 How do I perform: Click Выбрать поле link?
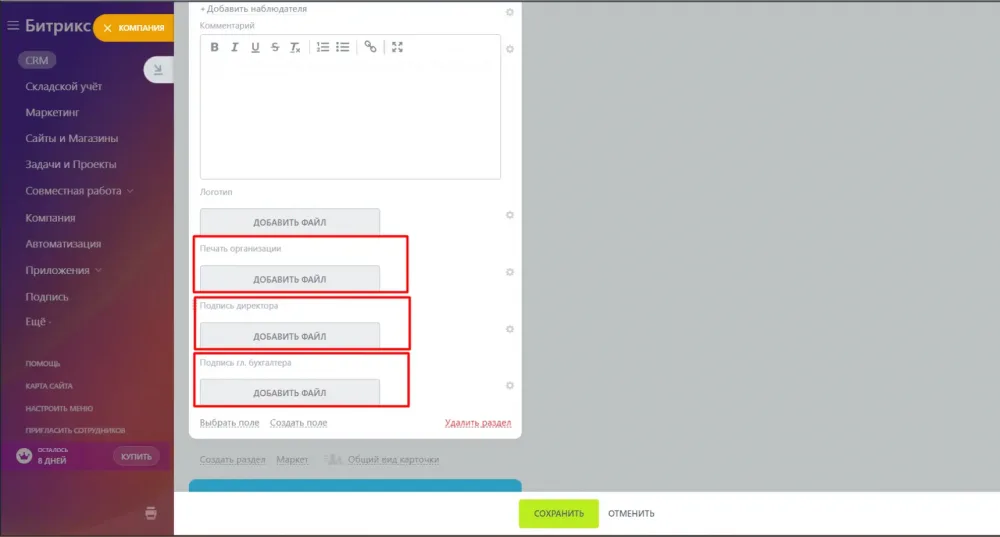pyautogui.click(x=230, y=423)
